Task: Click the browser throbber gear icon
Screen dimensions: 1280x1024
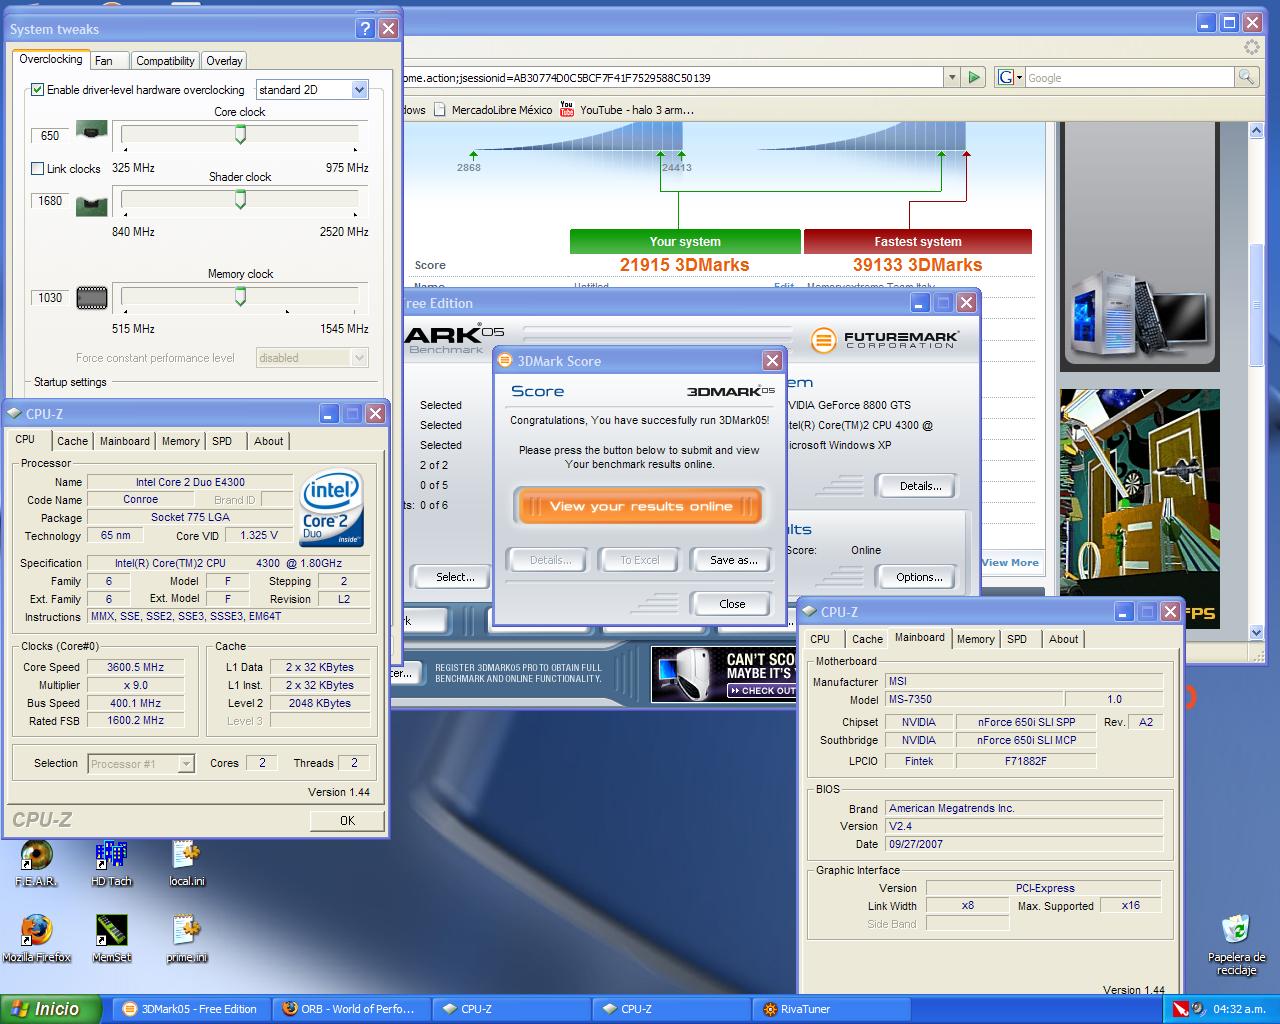Action: [x=1252, y=47]
